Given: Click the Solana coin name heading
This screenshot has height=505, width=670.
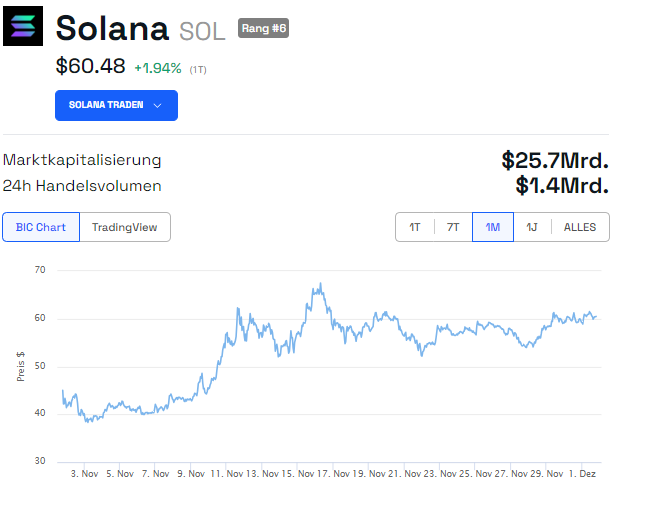Looking at the screenshot, I should [112, 28].
